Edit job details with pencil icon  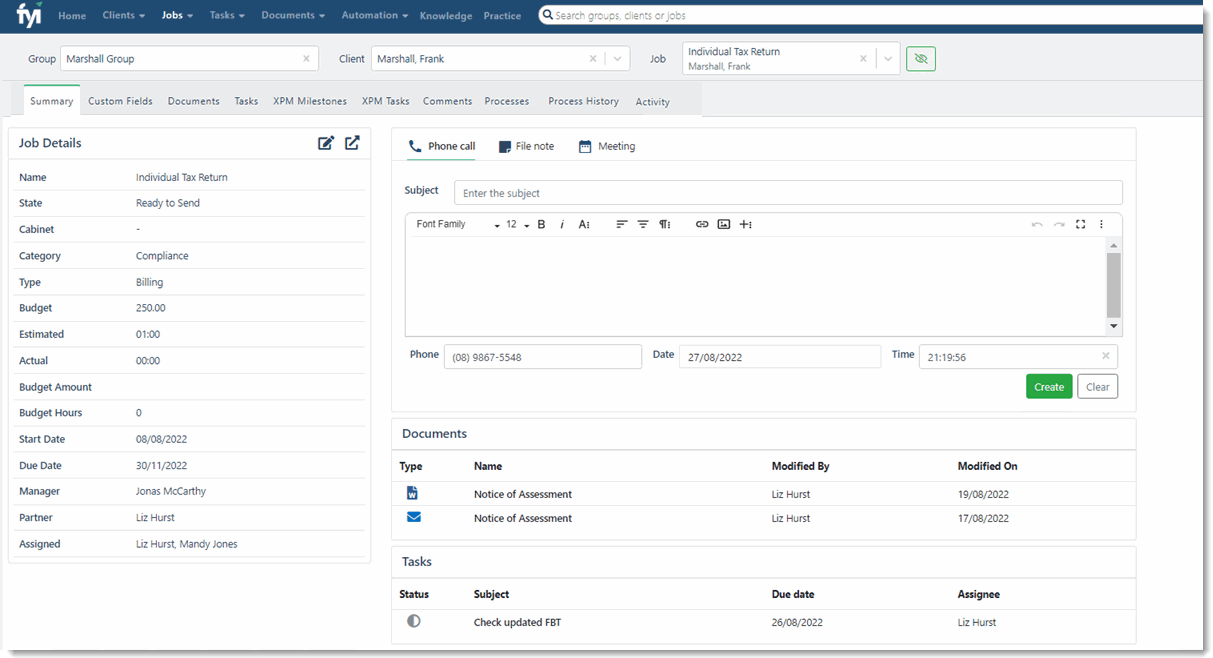point(326,143)
